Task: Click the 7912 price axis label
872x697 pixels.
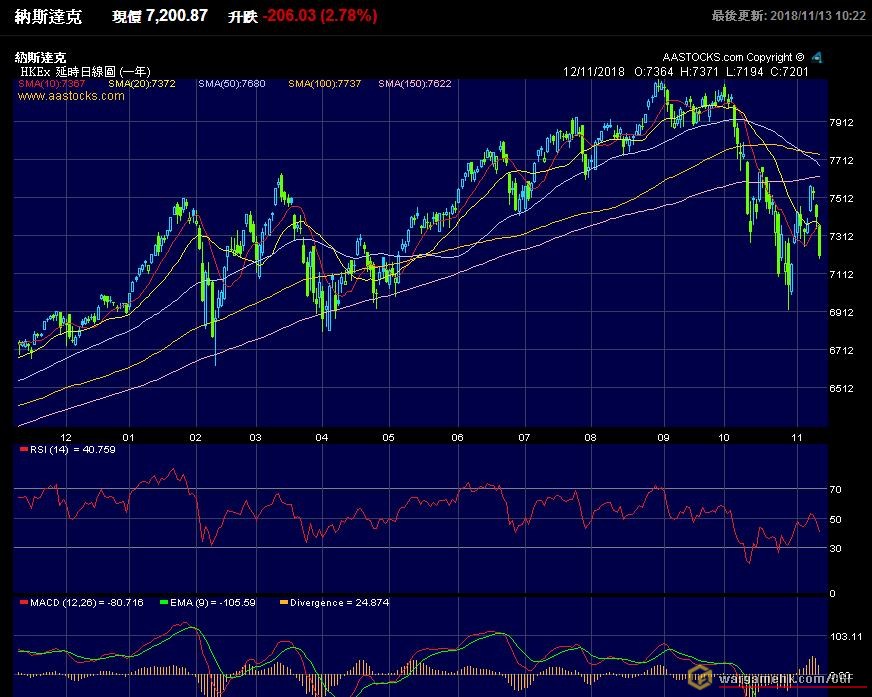Action: (841, 123)
